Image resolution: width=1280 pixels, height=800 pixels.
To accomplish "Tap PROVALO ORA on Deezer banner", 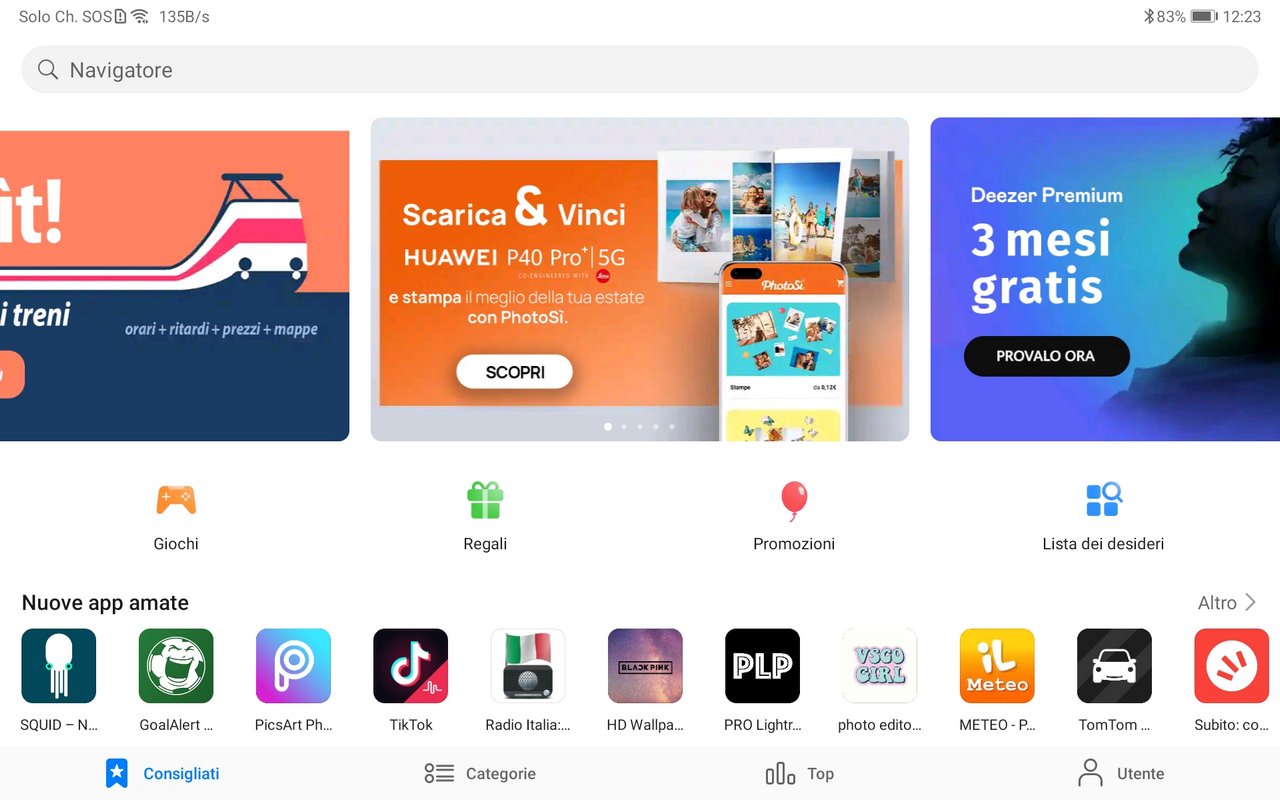I will [x=1046, y=356].
